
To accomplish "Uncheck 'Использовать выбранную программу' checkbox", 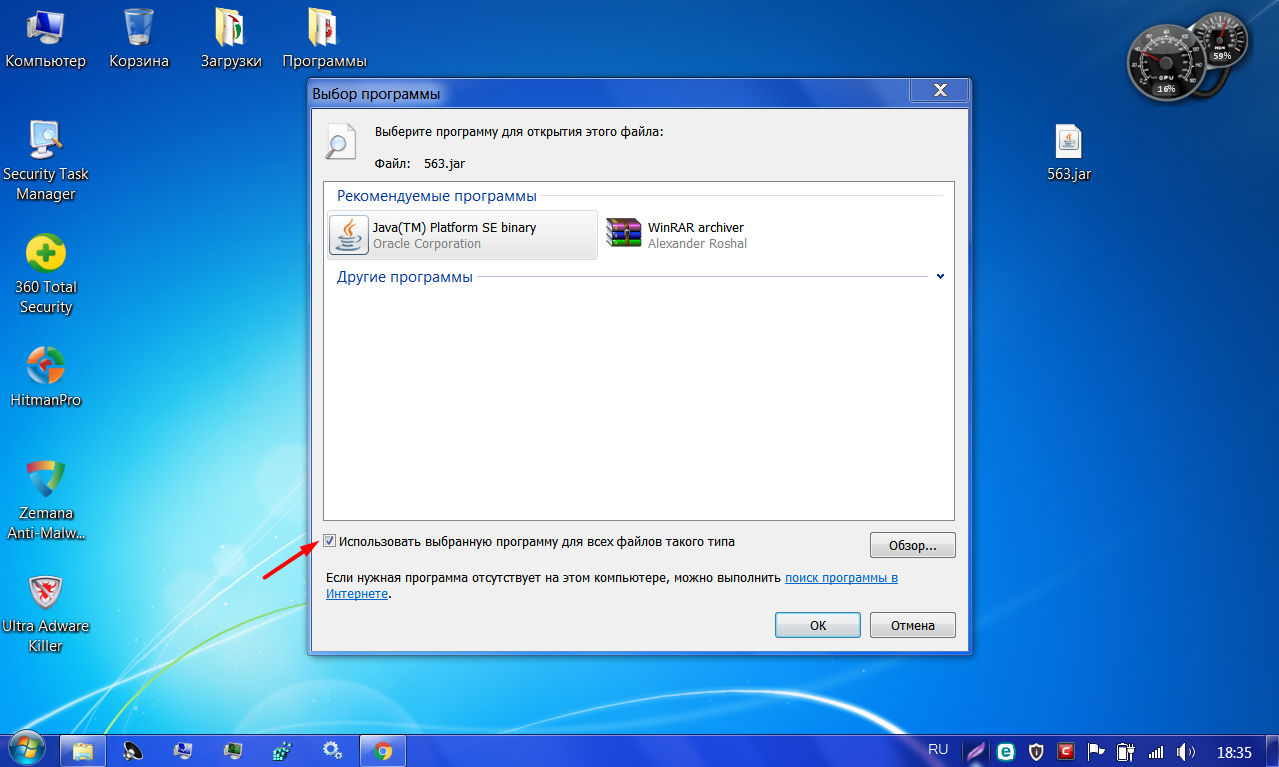I will click(329, 542).
